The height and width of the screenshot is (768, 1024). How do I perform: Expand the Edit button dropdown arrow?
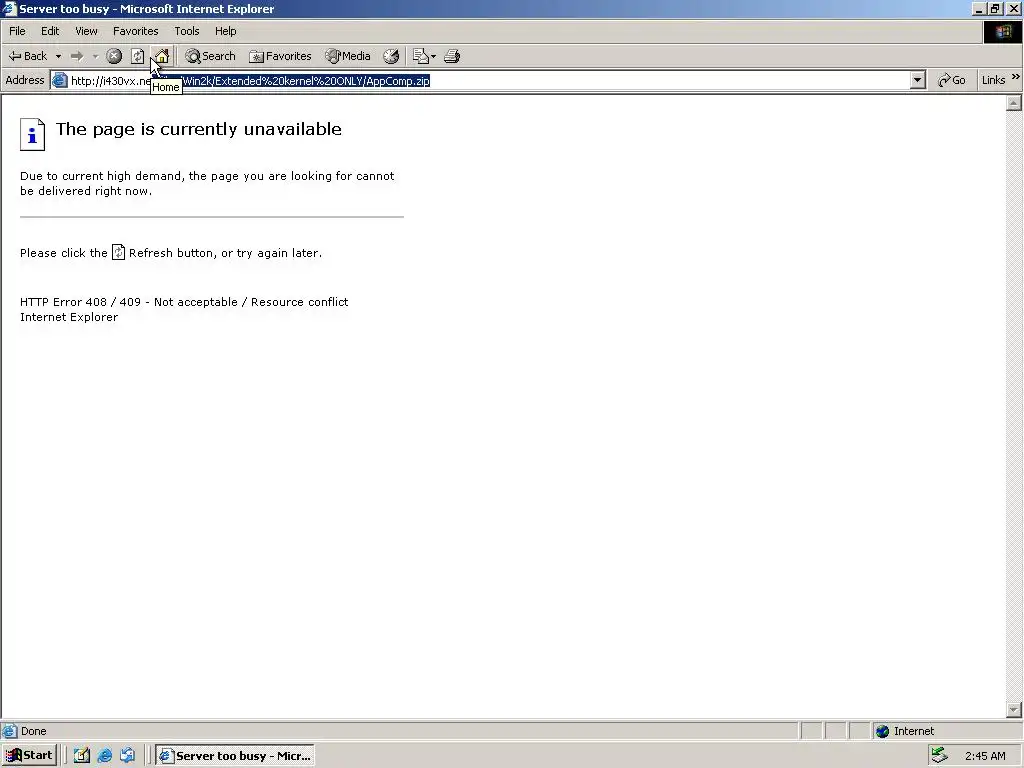[x=434, y=56]
